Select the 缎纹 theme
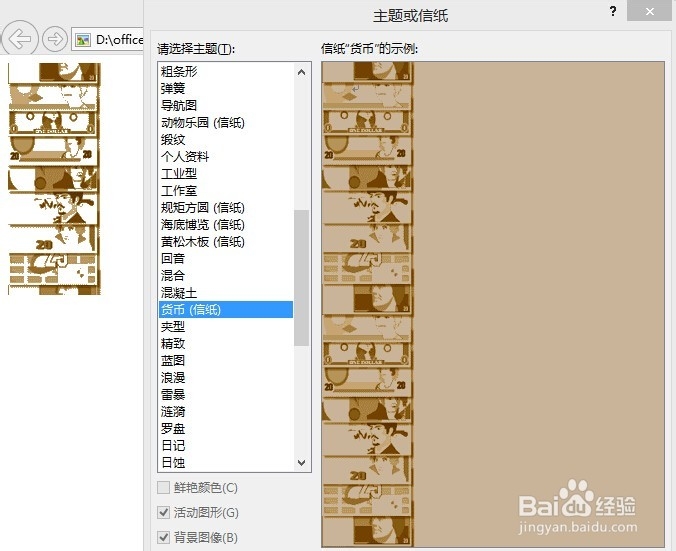 coord(226,140)
